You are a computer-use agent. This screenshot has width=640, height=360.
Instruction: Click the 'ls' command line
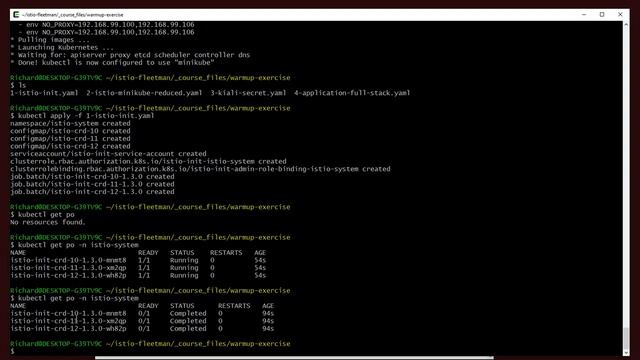click(18, 85)
